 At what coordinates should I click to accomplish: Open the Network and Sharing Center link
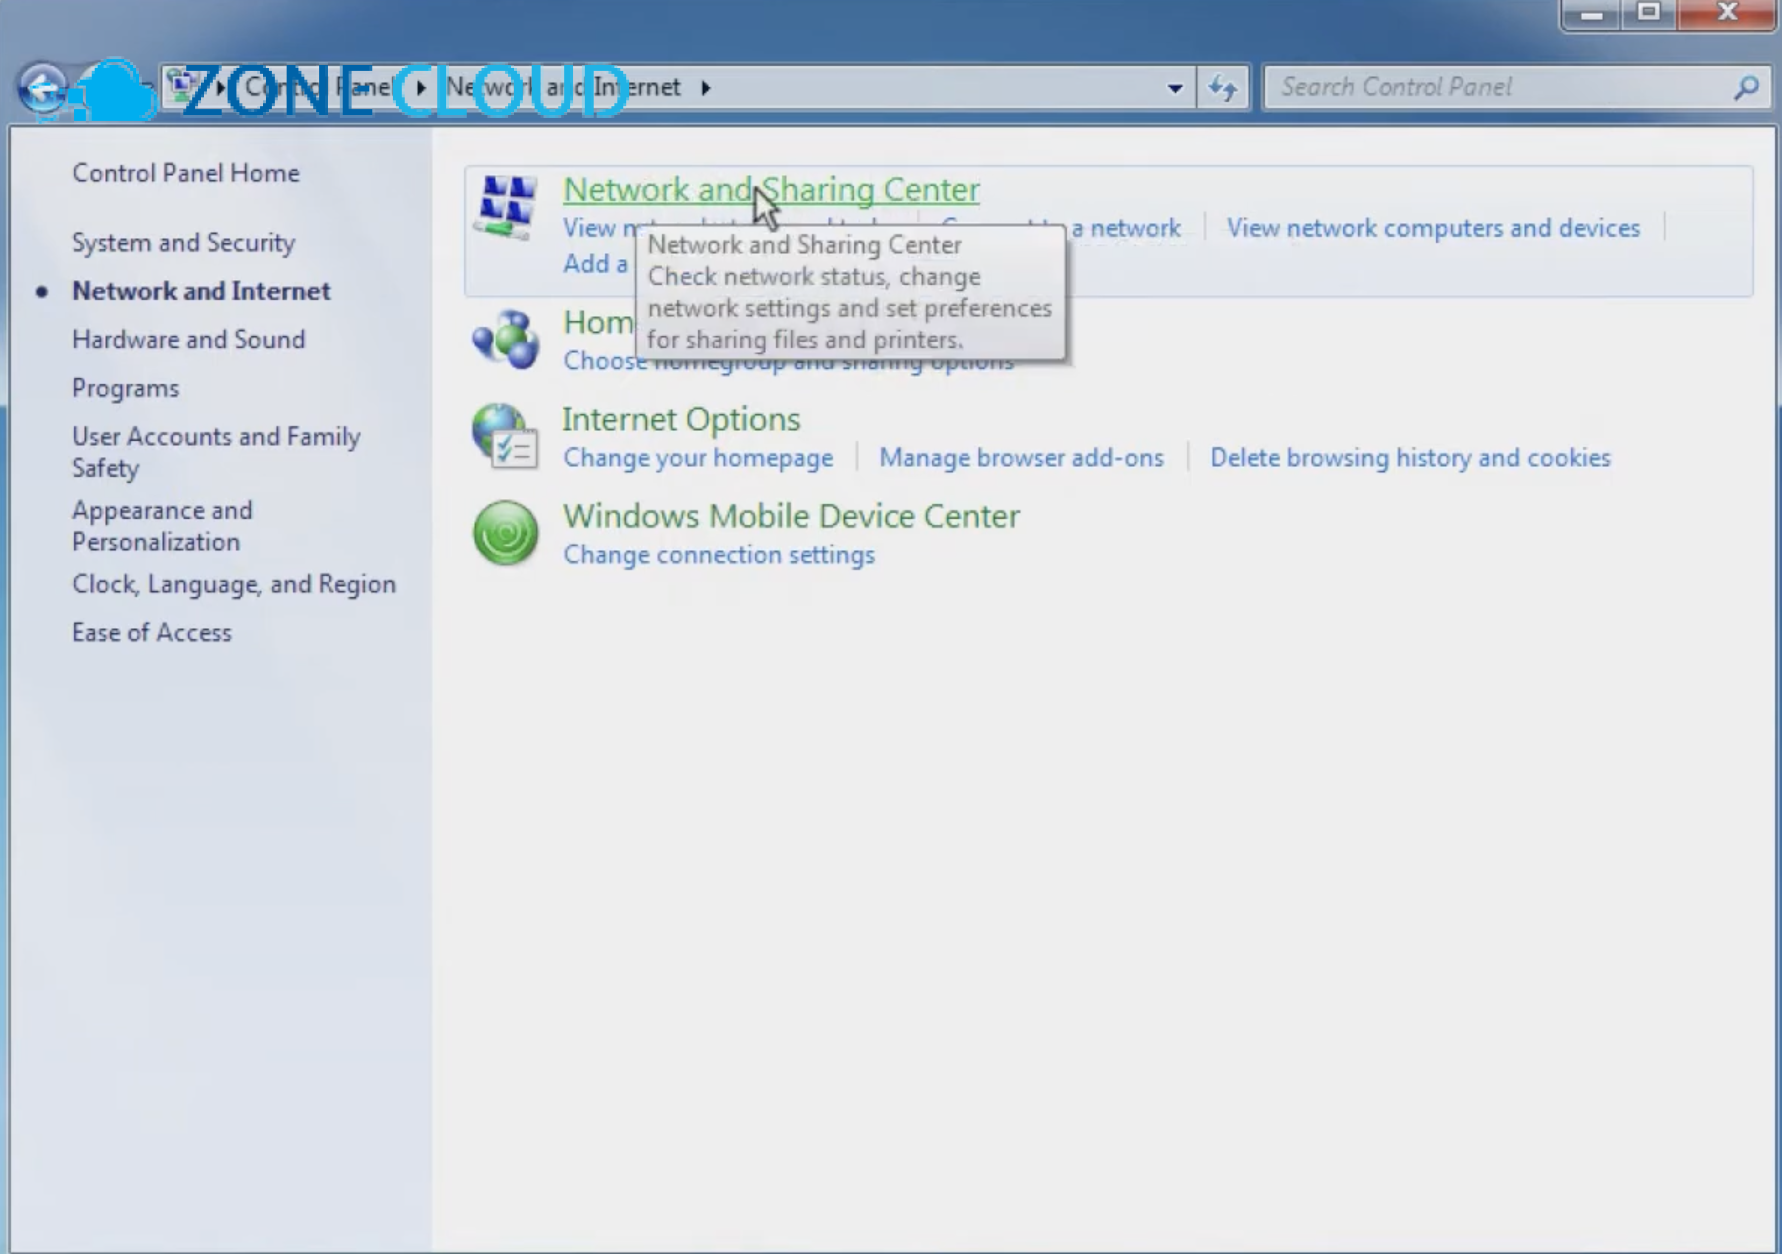pos(771,189)
